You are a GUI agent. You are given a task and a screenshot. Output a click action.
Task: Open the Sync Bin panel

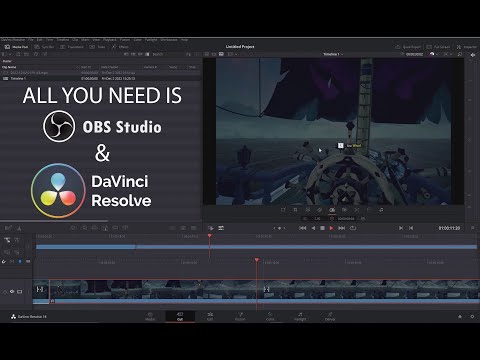[44, 47]
